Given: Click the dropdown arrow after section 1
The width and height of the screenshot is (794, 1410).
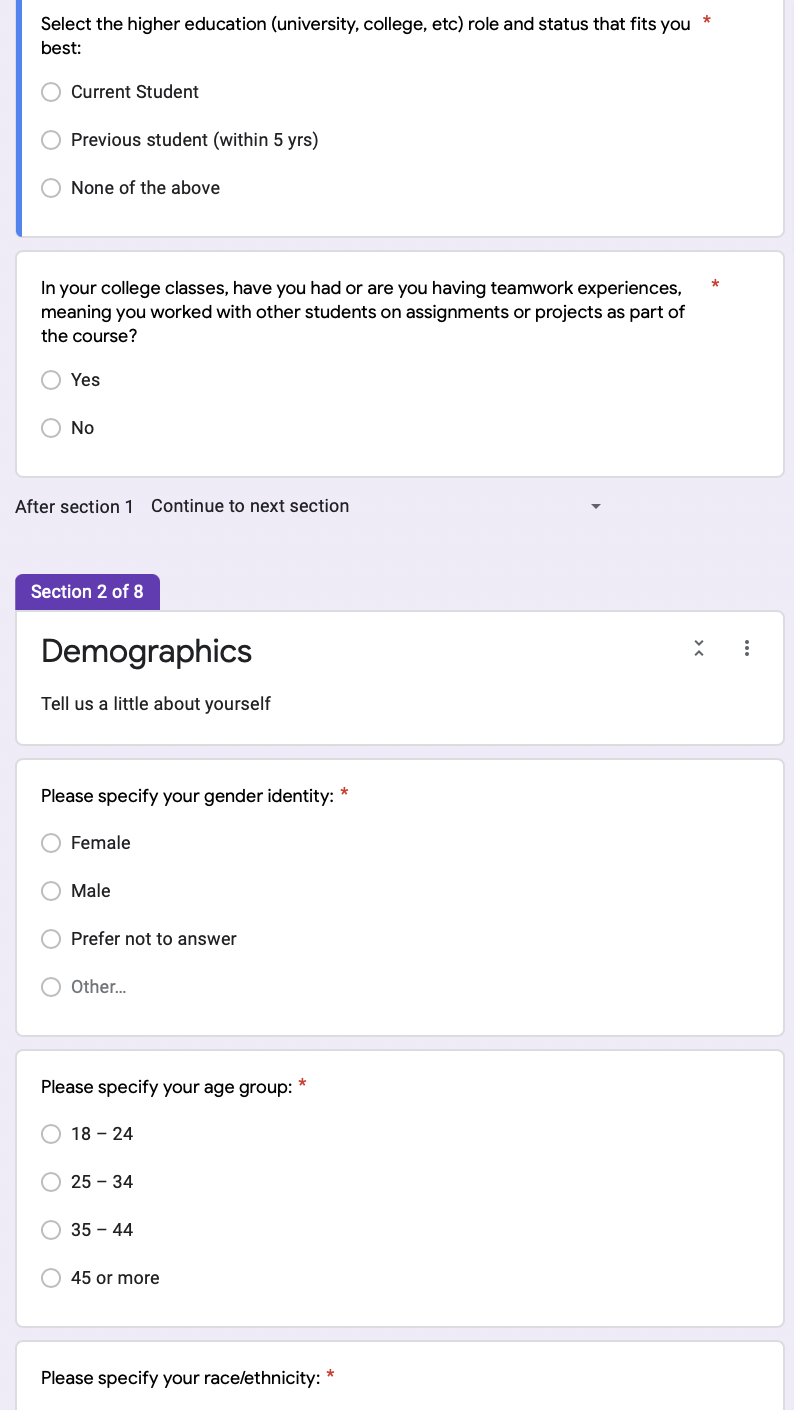Looking at the screenshot, I should tap(596, 507).
